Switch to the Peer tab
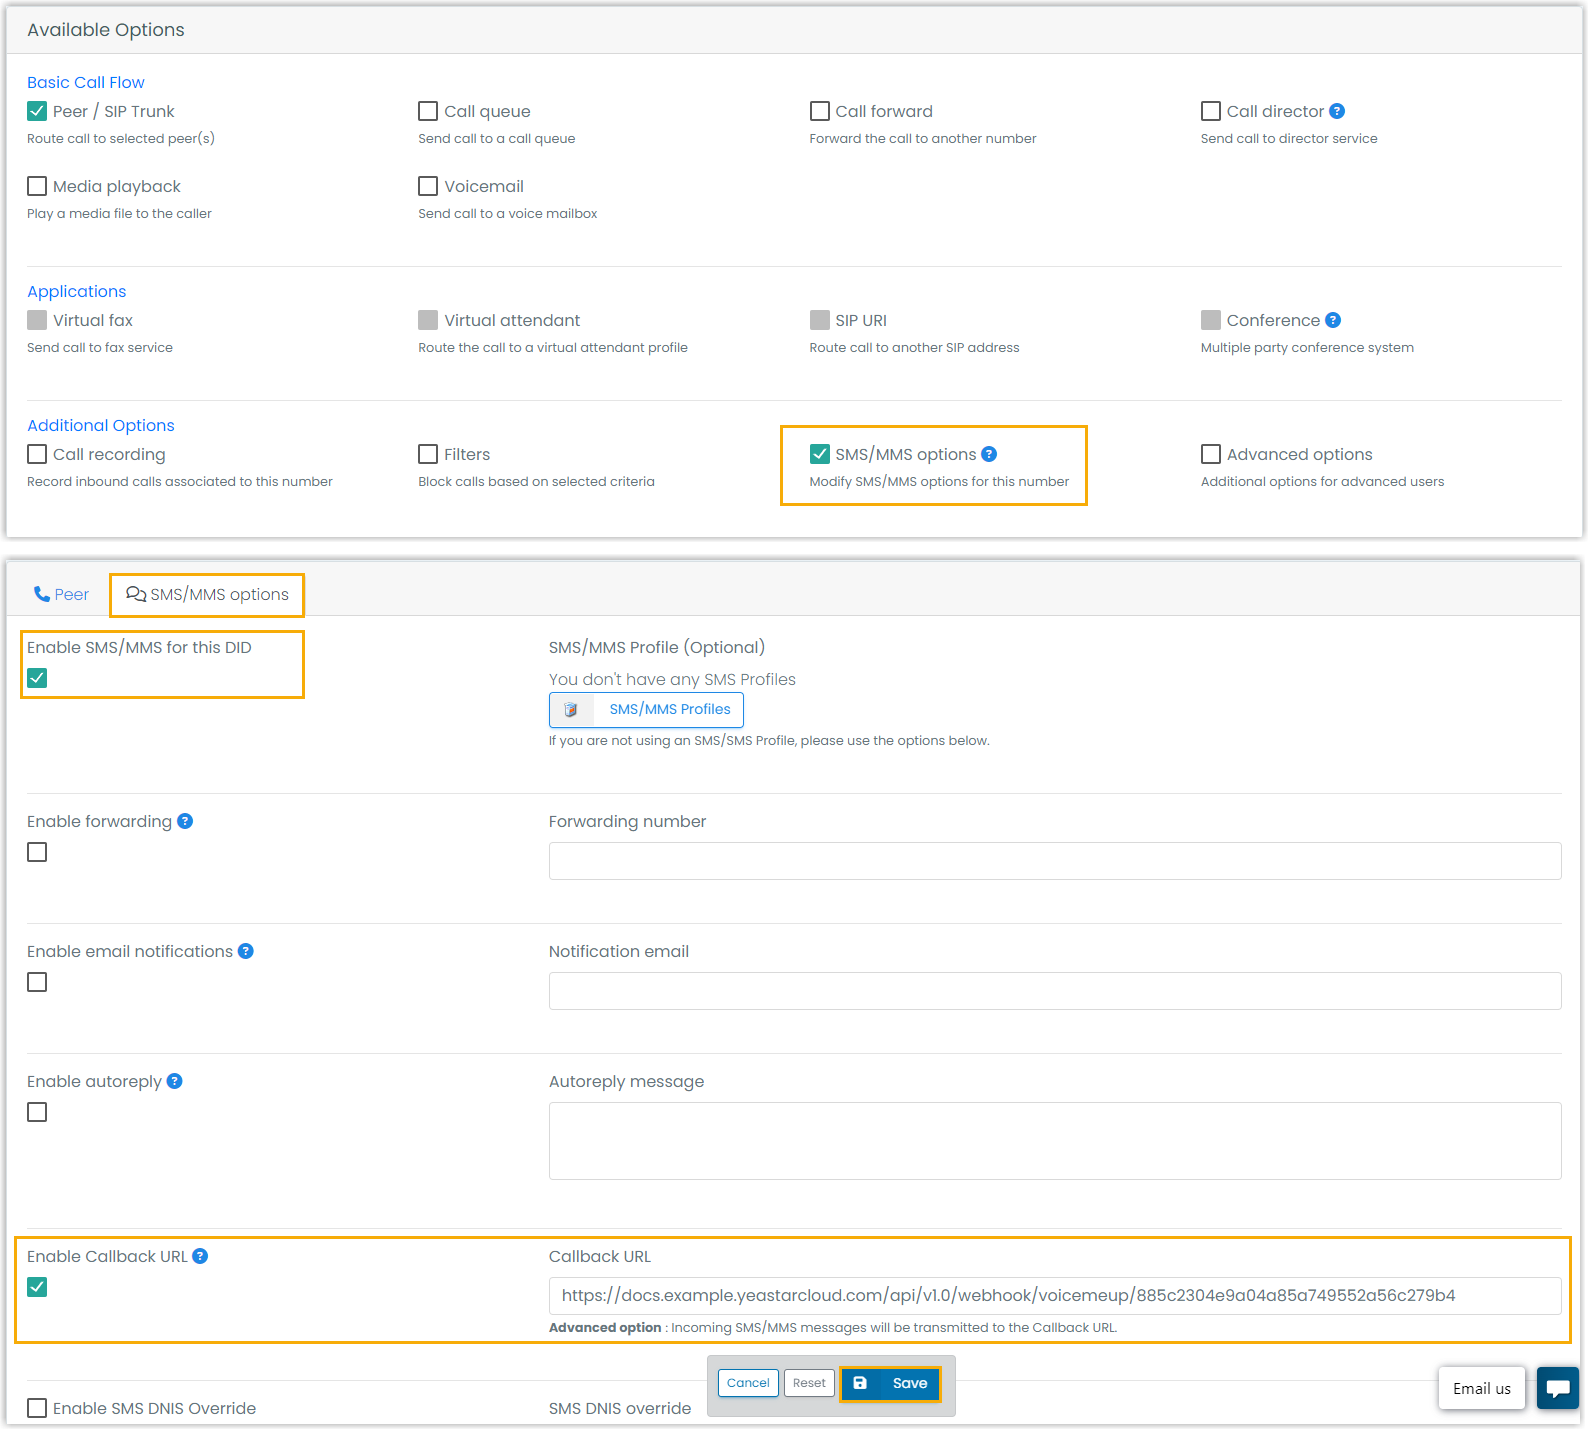The height and width of the screenshot is (1430, 1589). [x=61, y=595]
